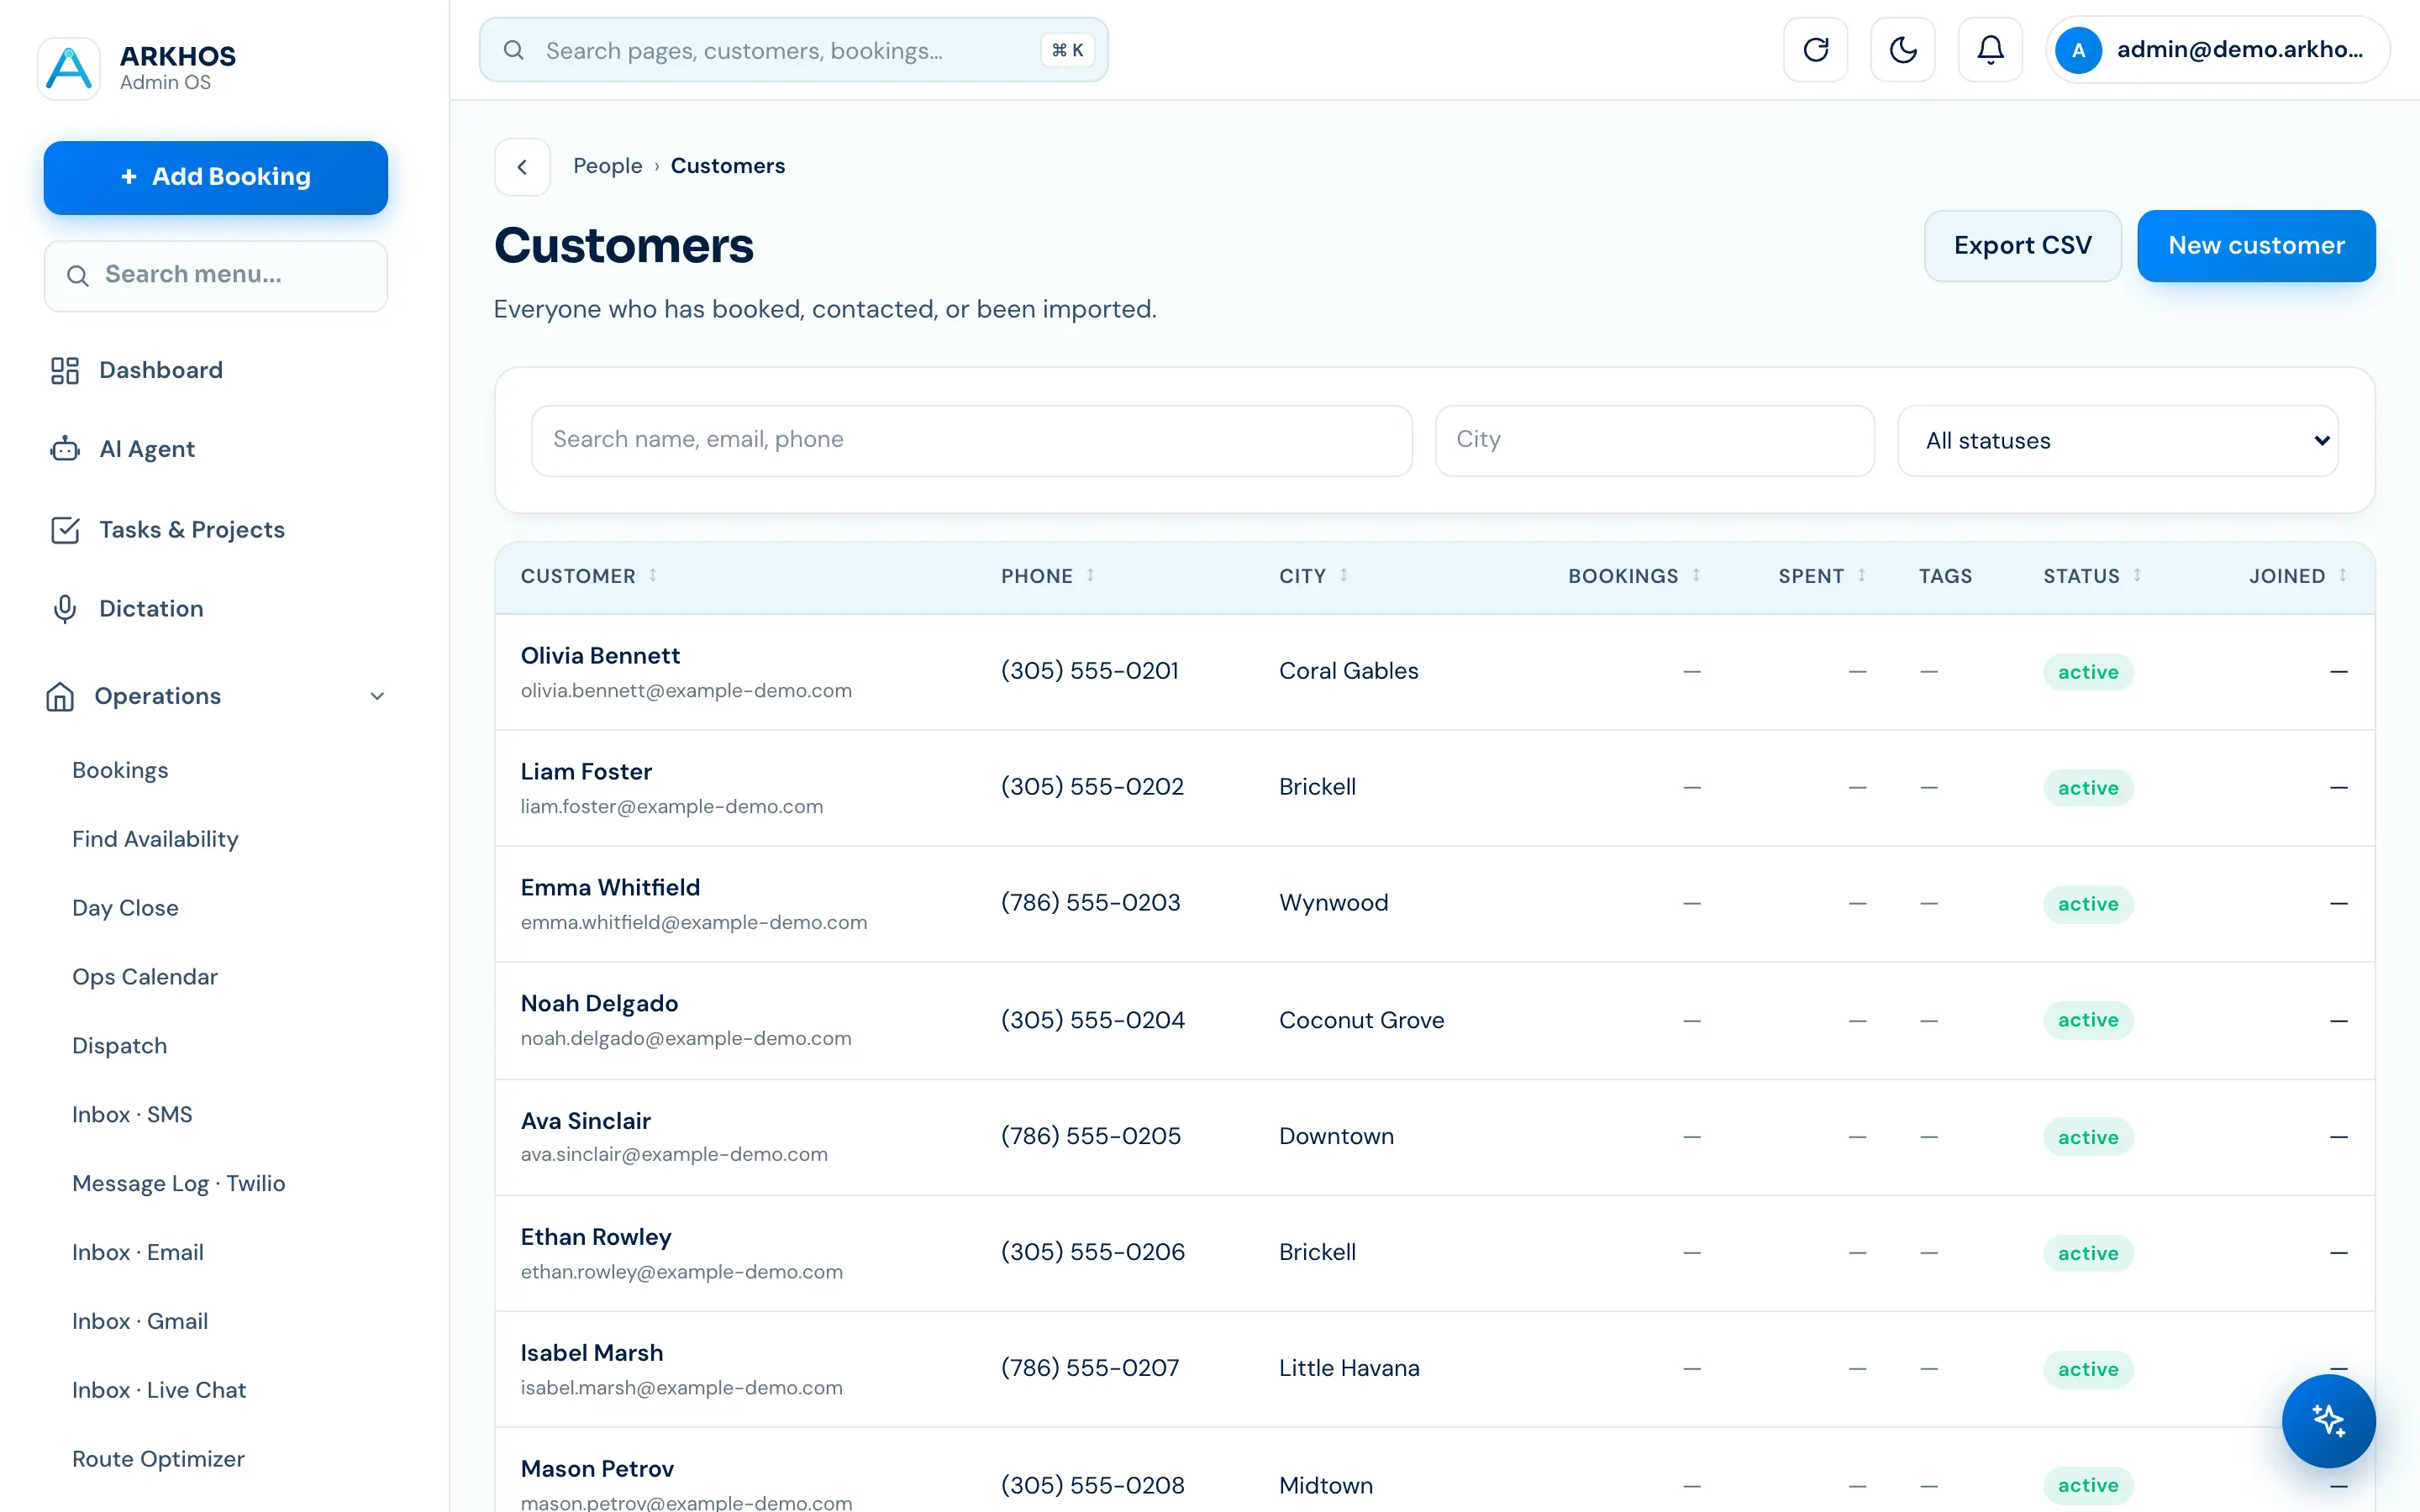The width and height of the screenshot is (2420, 1512).
Task: Click the refresh icon in top bar
Action: pos(1815,49)
